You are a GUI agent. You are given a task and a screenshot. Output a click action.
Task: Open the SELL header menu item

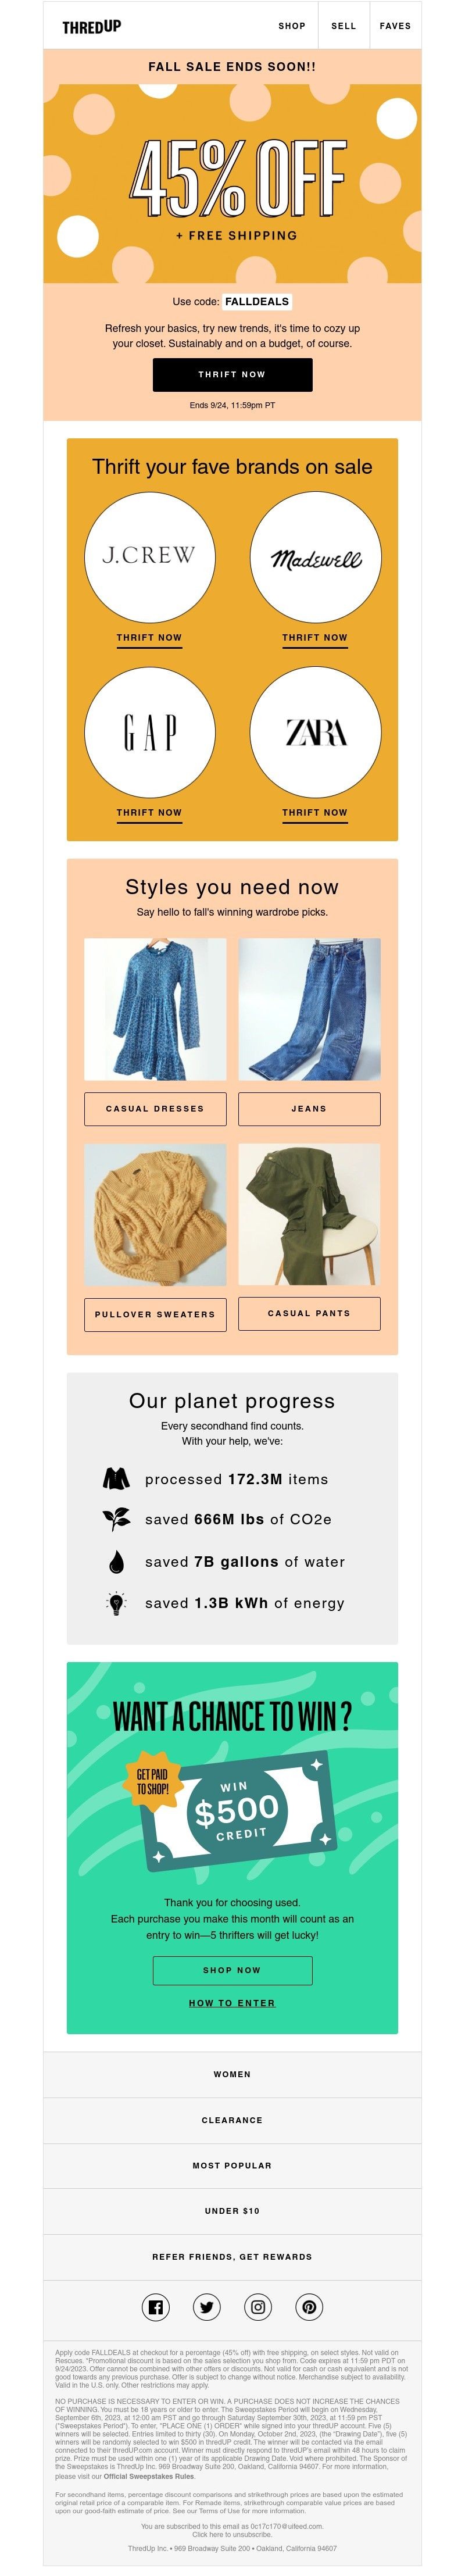click(344, 26)
